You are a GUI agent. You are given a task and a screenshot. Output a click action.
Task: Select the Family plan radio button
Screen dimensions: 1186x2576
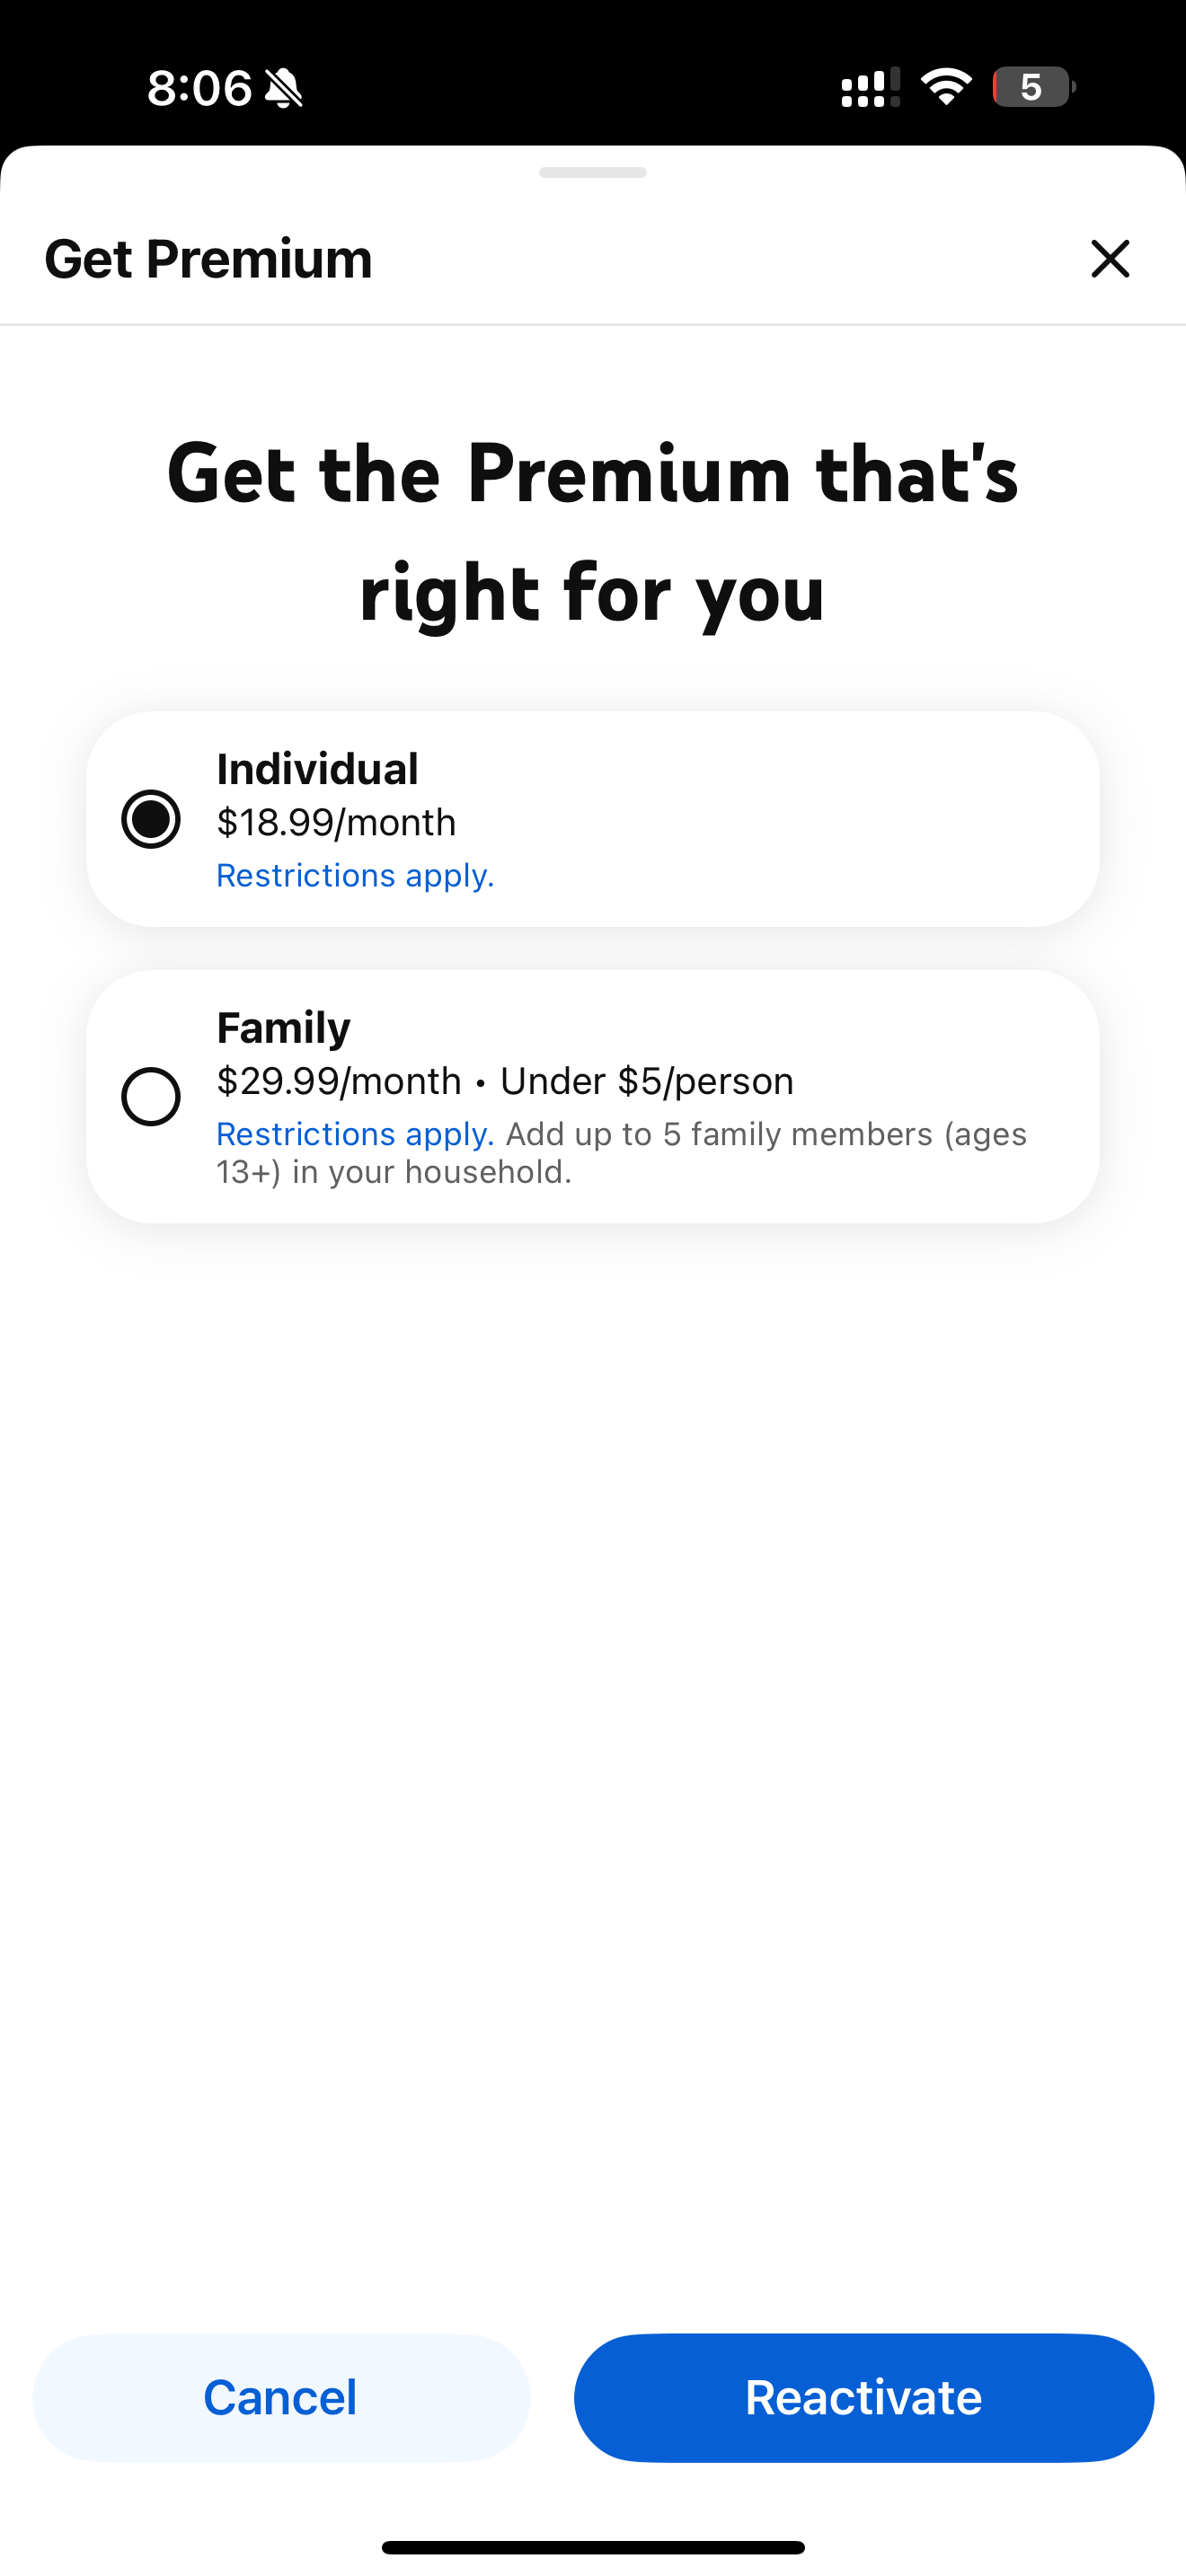pyautogui.click(x=151, y=1097)
